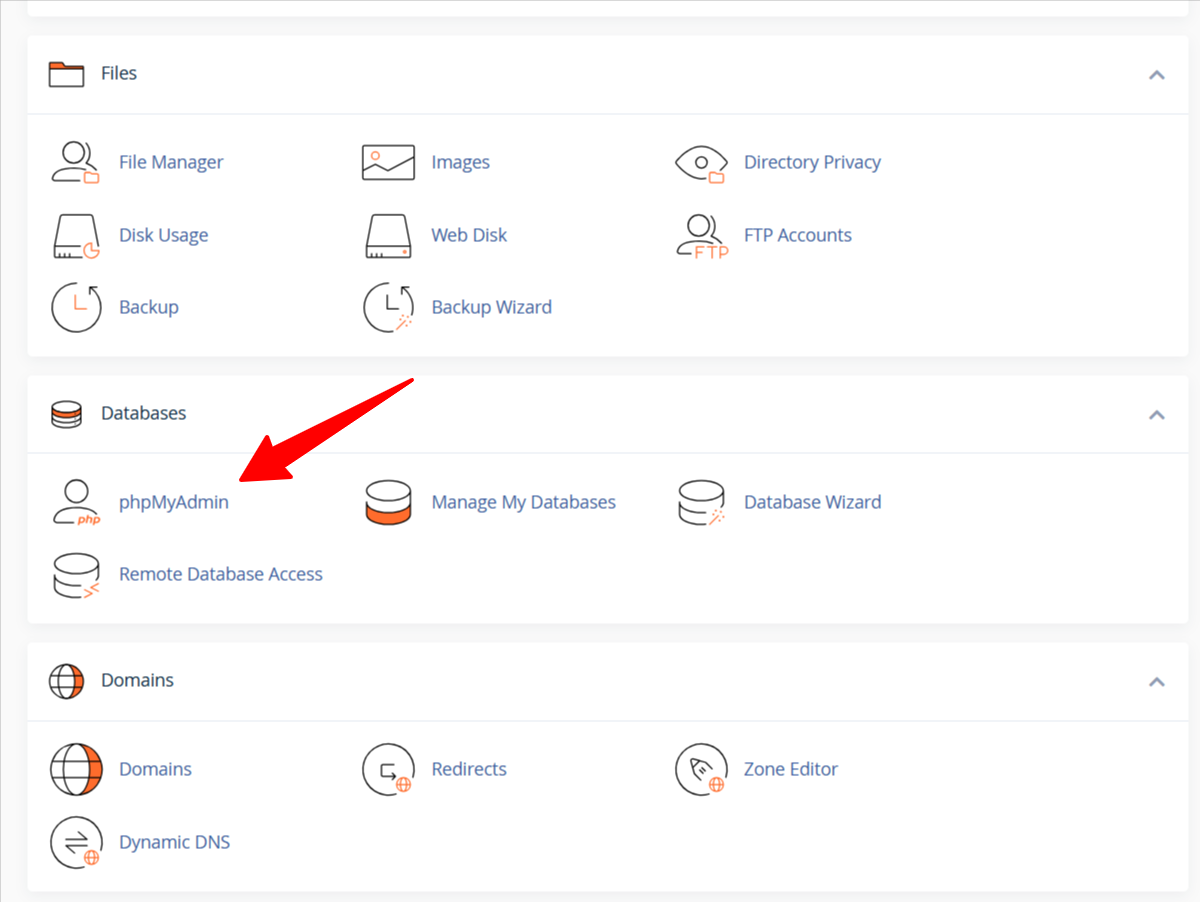Go to Directory Privacy link
The image size is (1200, 902).
coord(812,162)
